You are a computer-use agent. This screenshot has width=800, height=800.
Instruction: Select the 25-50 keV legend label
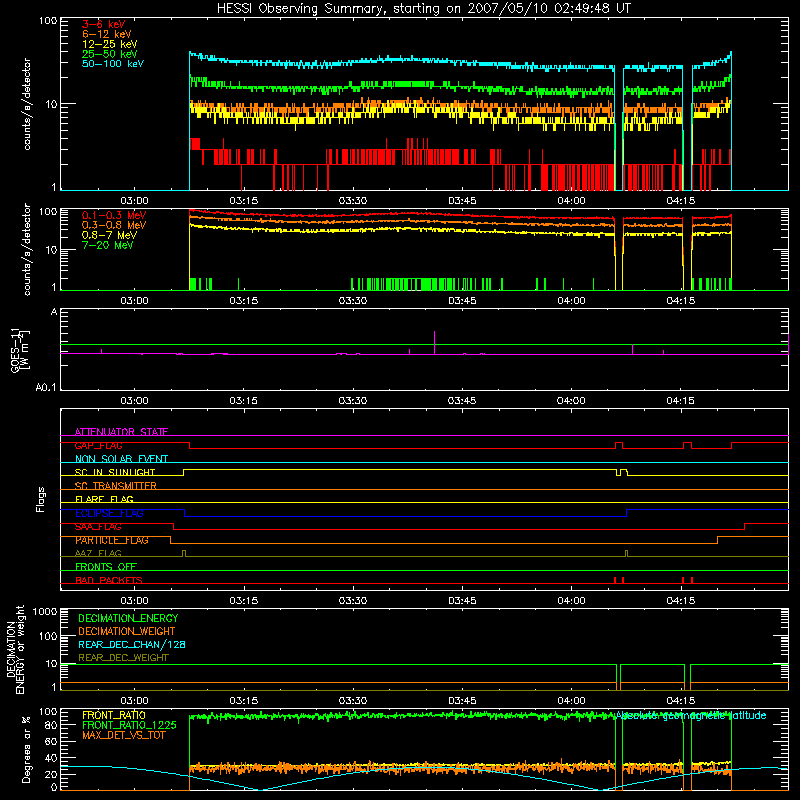[110, 54]
